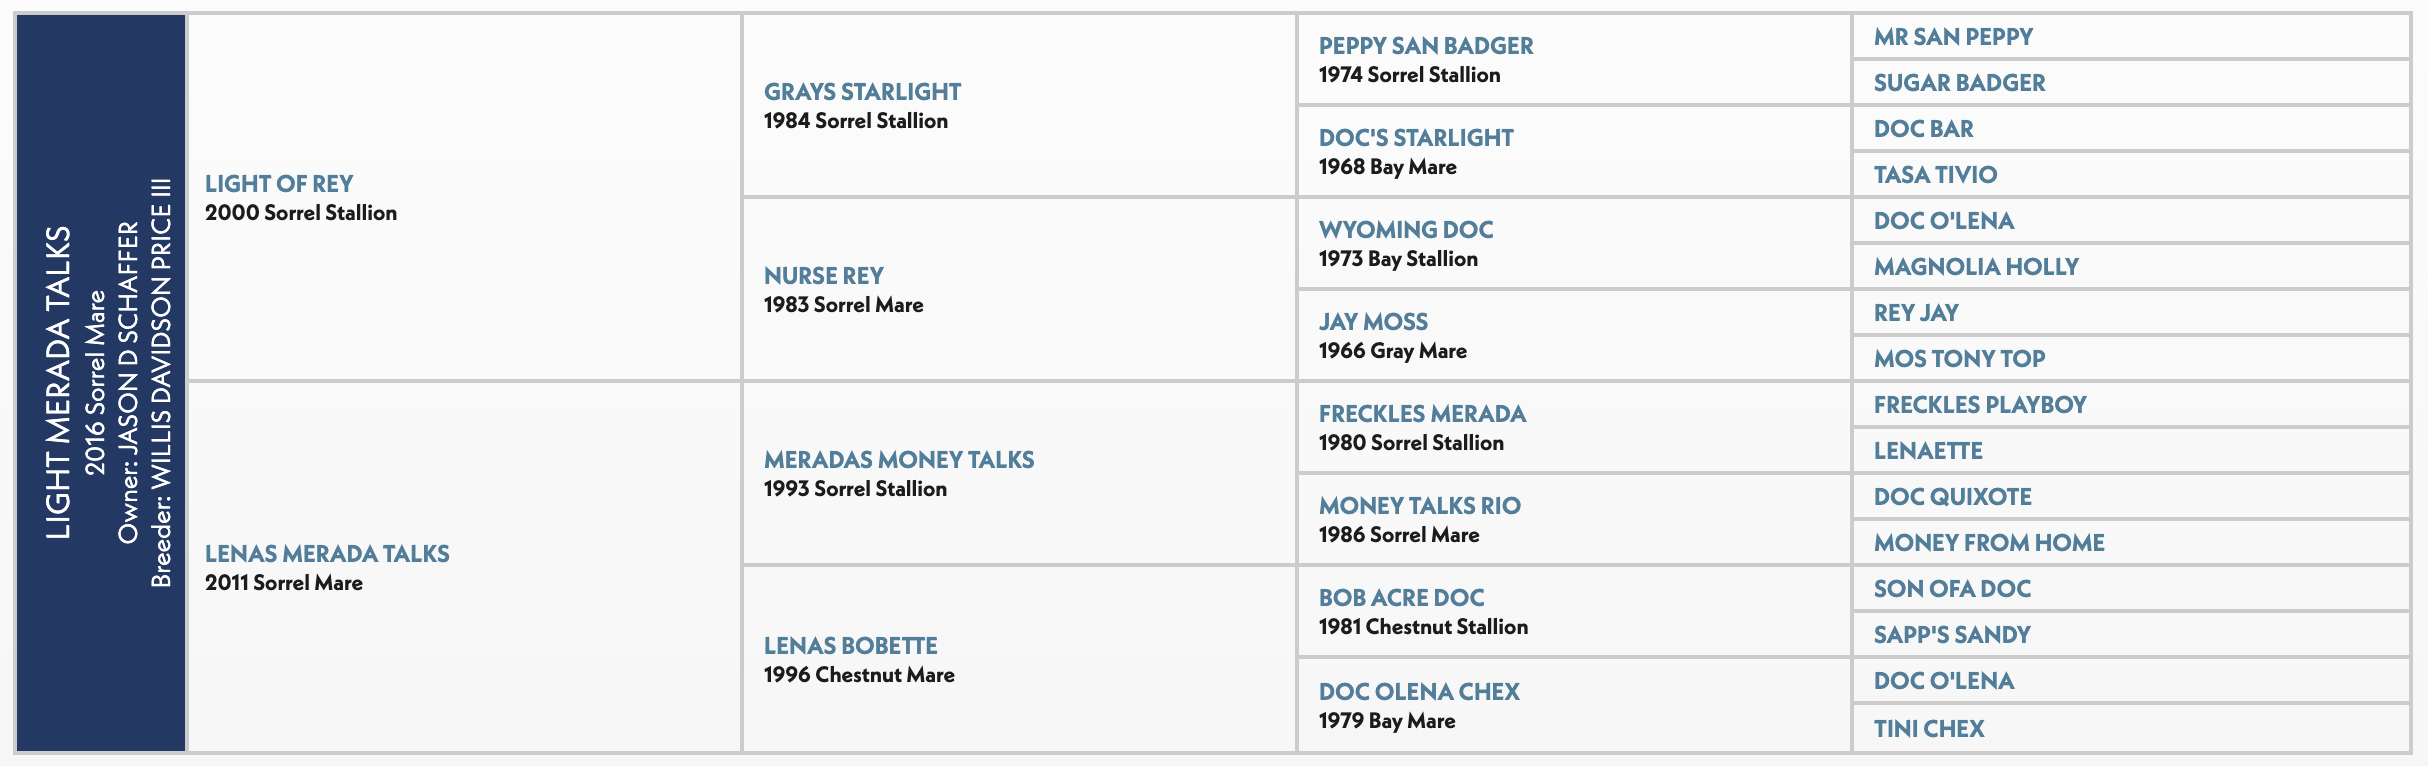The width and height of the screenshot is (2428, 766).
Task: Open the MAGNOLIA HOLLY link
Action: point(1976,267)
